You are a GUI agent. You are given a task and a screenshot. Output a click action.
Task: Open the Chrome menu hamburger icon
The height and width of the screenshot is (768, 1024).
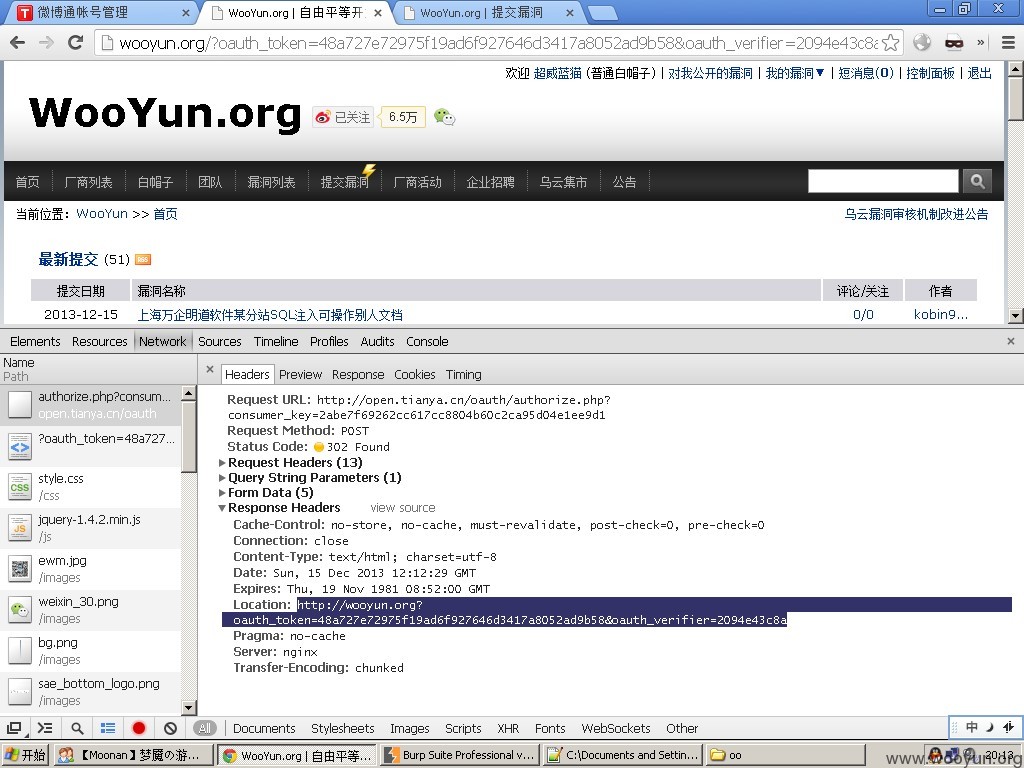(x=1008, y=43)
